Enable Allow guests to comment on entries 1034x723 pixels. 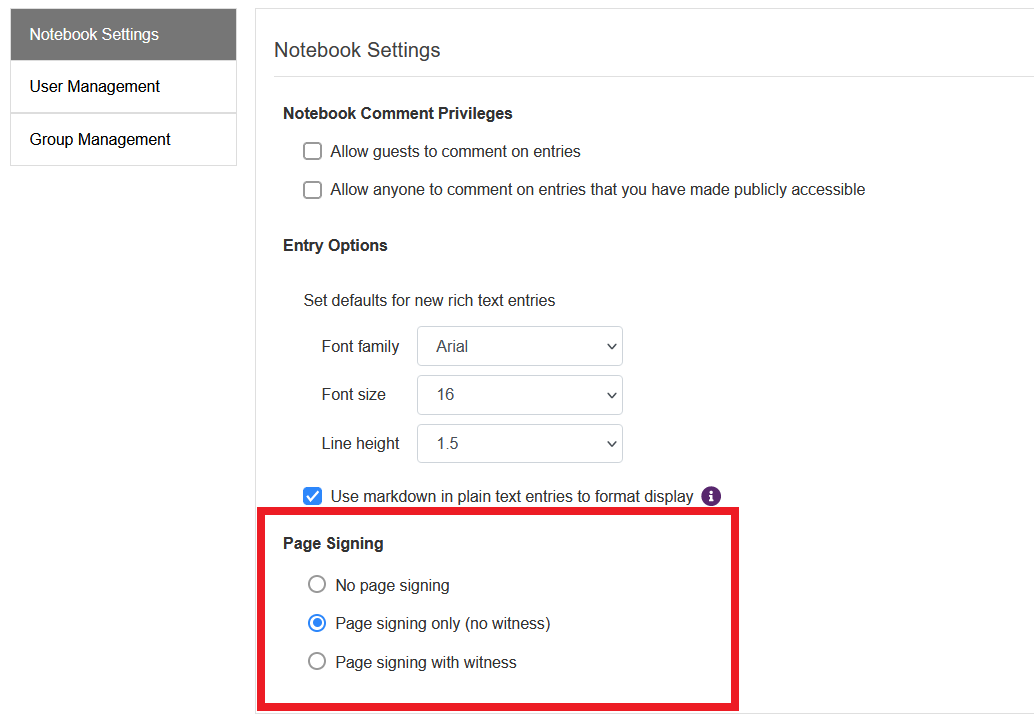313,152
